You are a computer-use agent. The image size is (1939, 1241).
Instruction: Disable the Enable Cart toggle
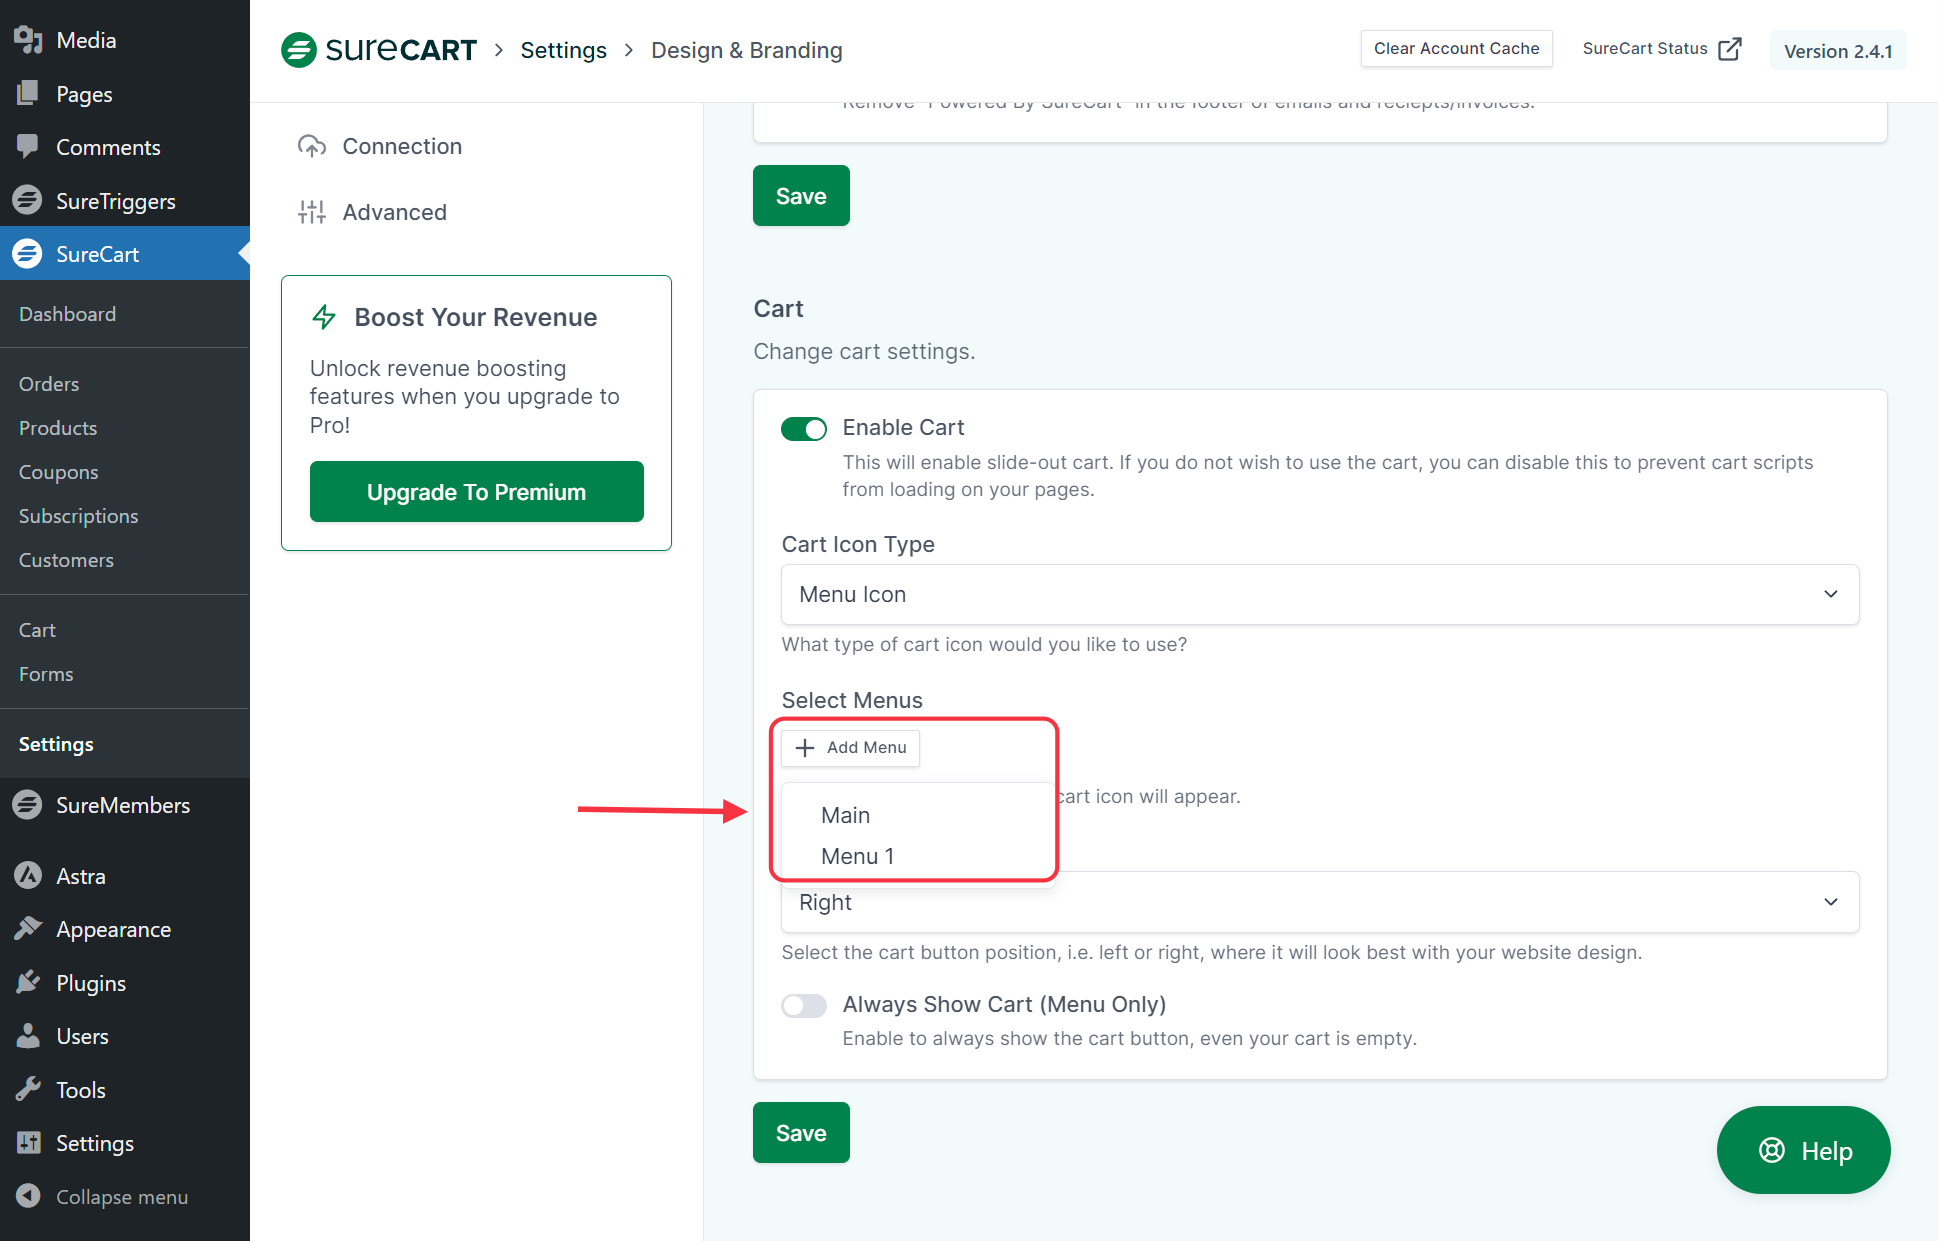click(804, 429)
